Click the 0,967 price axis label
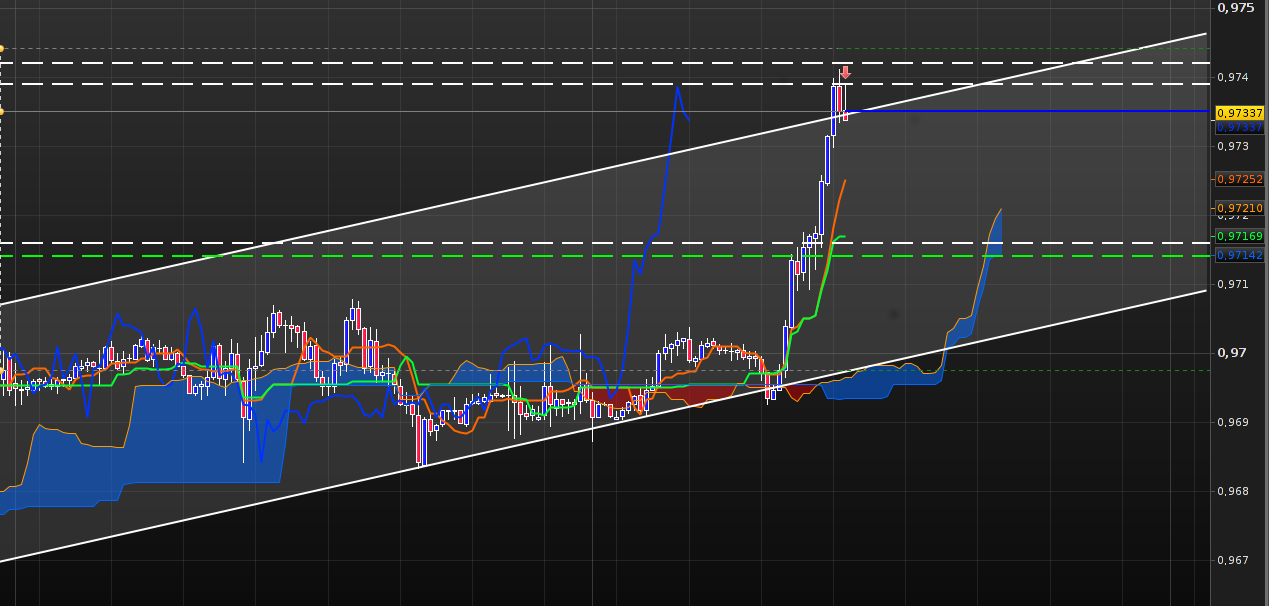 pyautogui.click(x=1235, y=560)
